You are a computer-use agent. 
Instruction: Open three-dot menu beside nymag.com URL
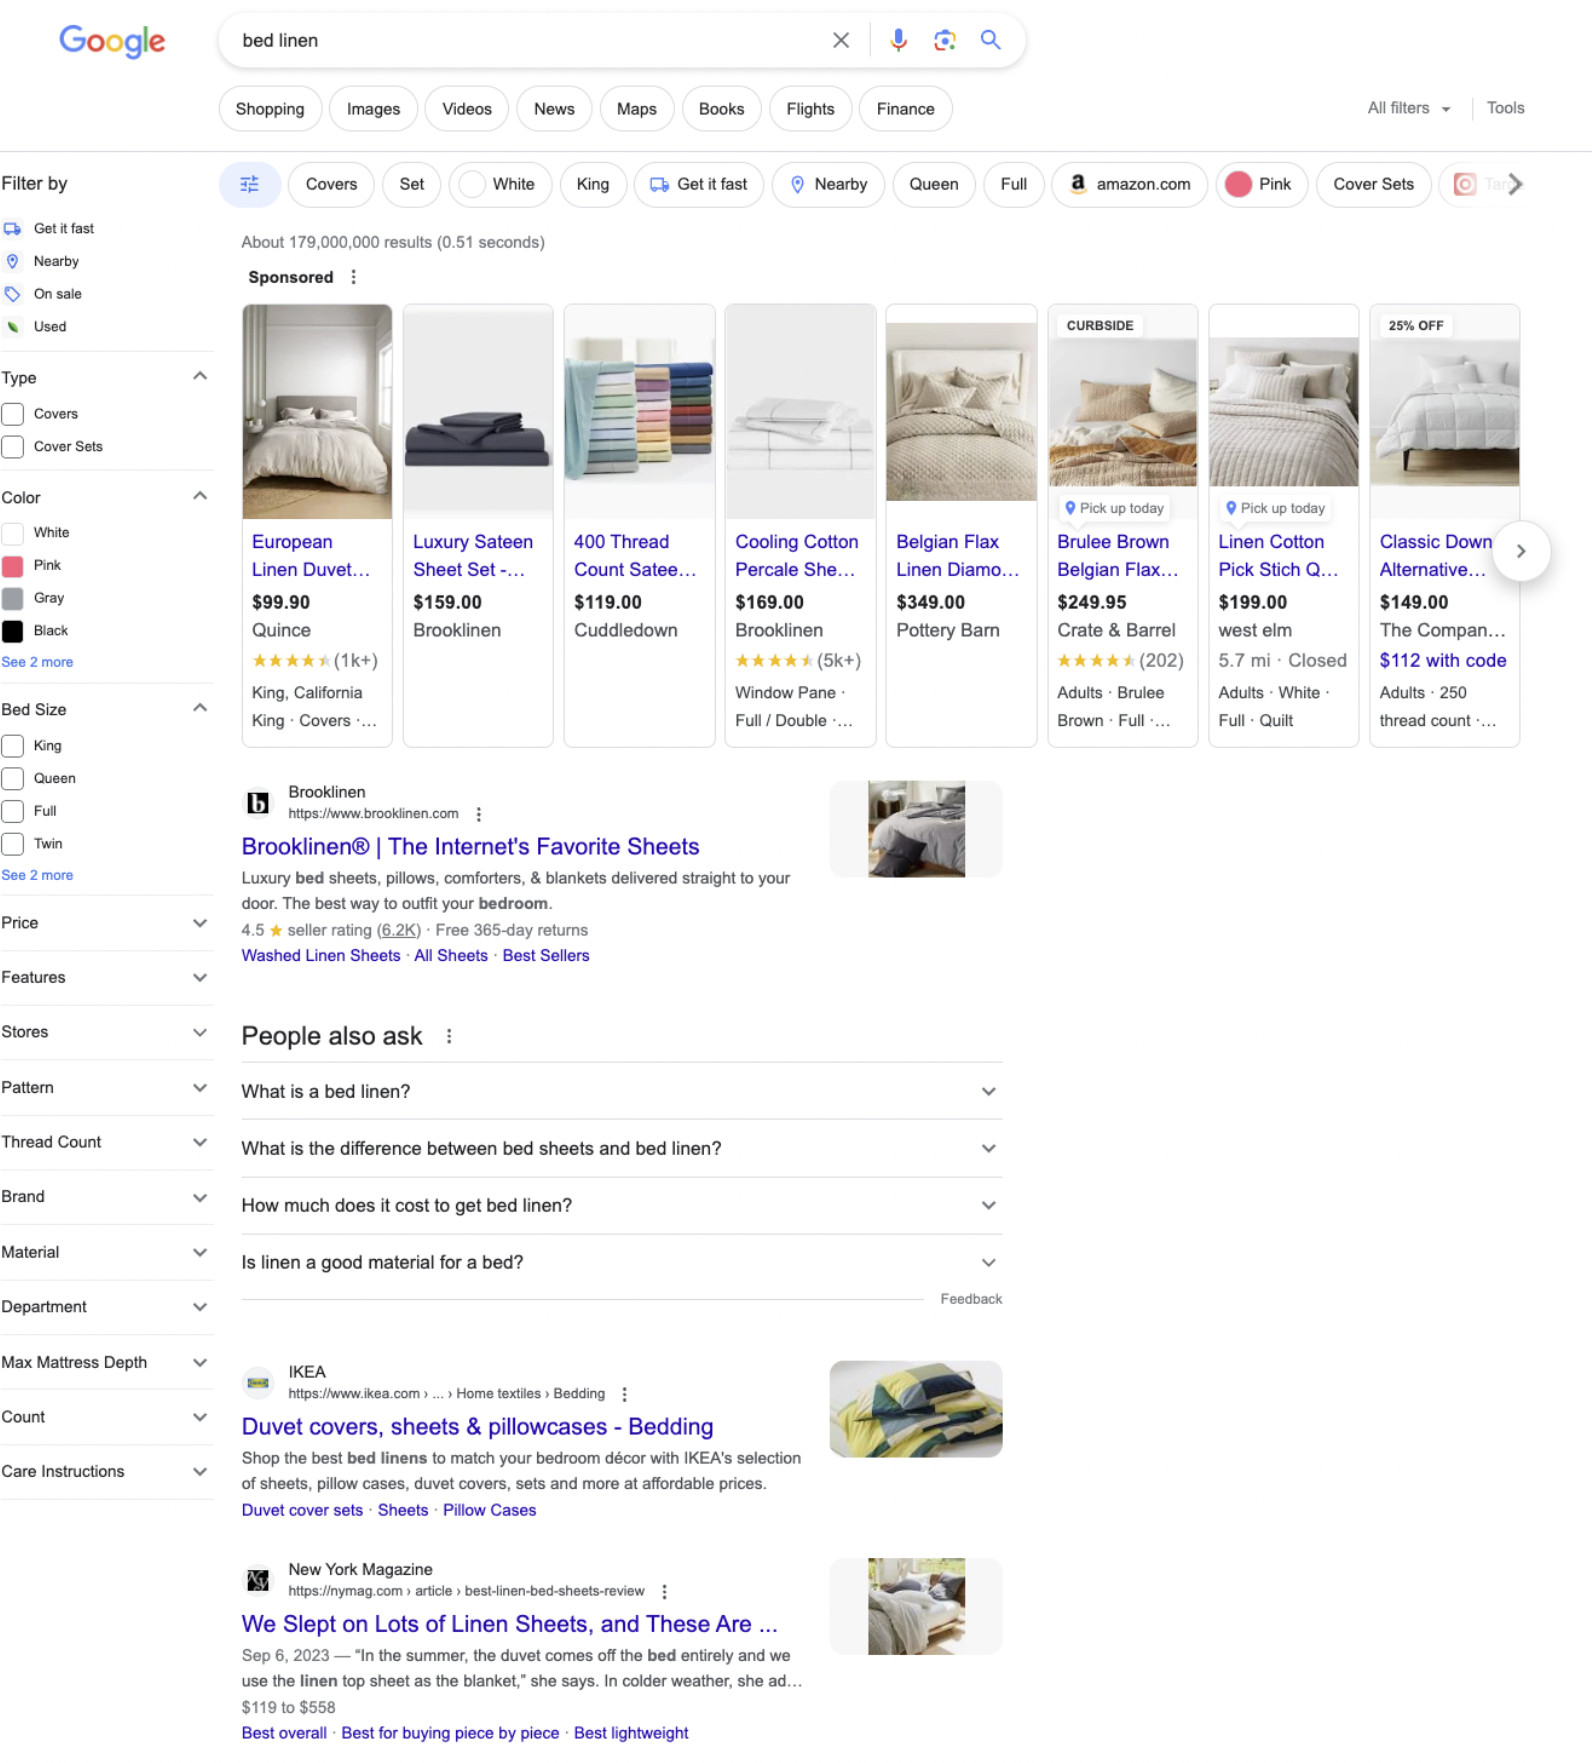[664, 1591]
